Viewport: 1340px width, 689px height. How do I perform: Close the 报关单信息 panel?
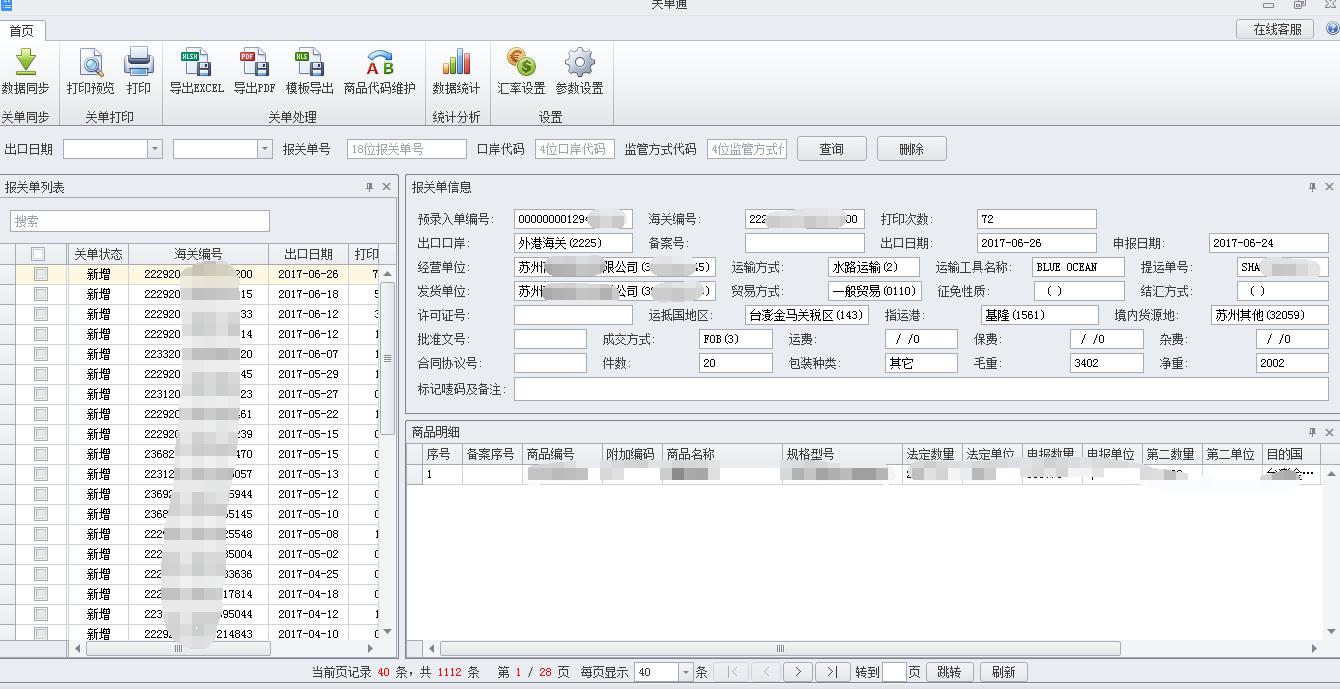[1329, 187]
